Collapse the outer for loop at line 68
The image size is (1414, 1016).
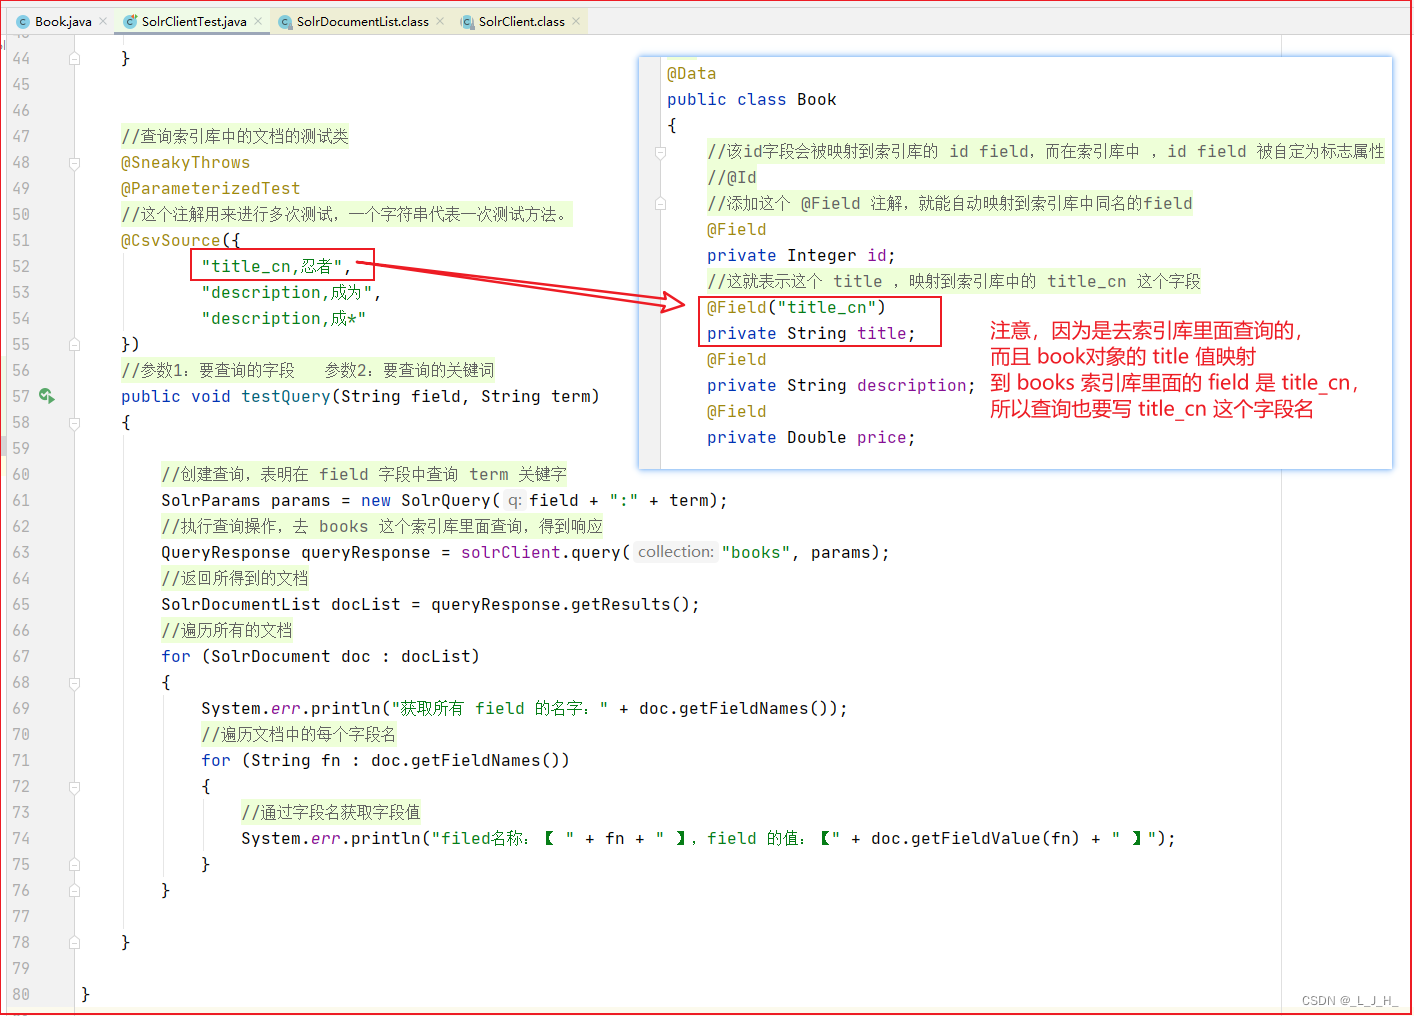click(x=75, y=682)
